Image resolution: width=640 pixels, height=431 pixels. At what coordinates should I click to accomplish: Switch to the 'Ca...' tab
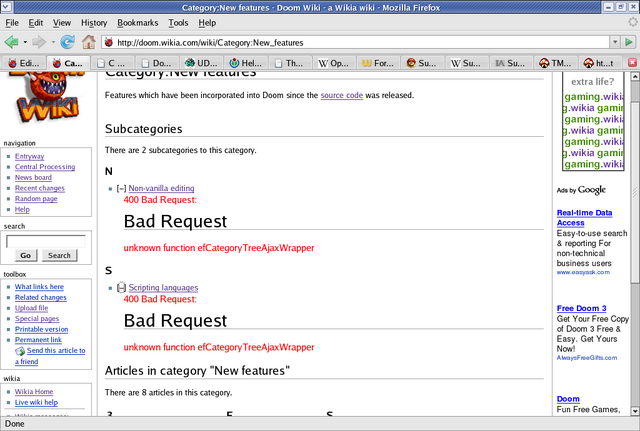click(x=68, y=63)
